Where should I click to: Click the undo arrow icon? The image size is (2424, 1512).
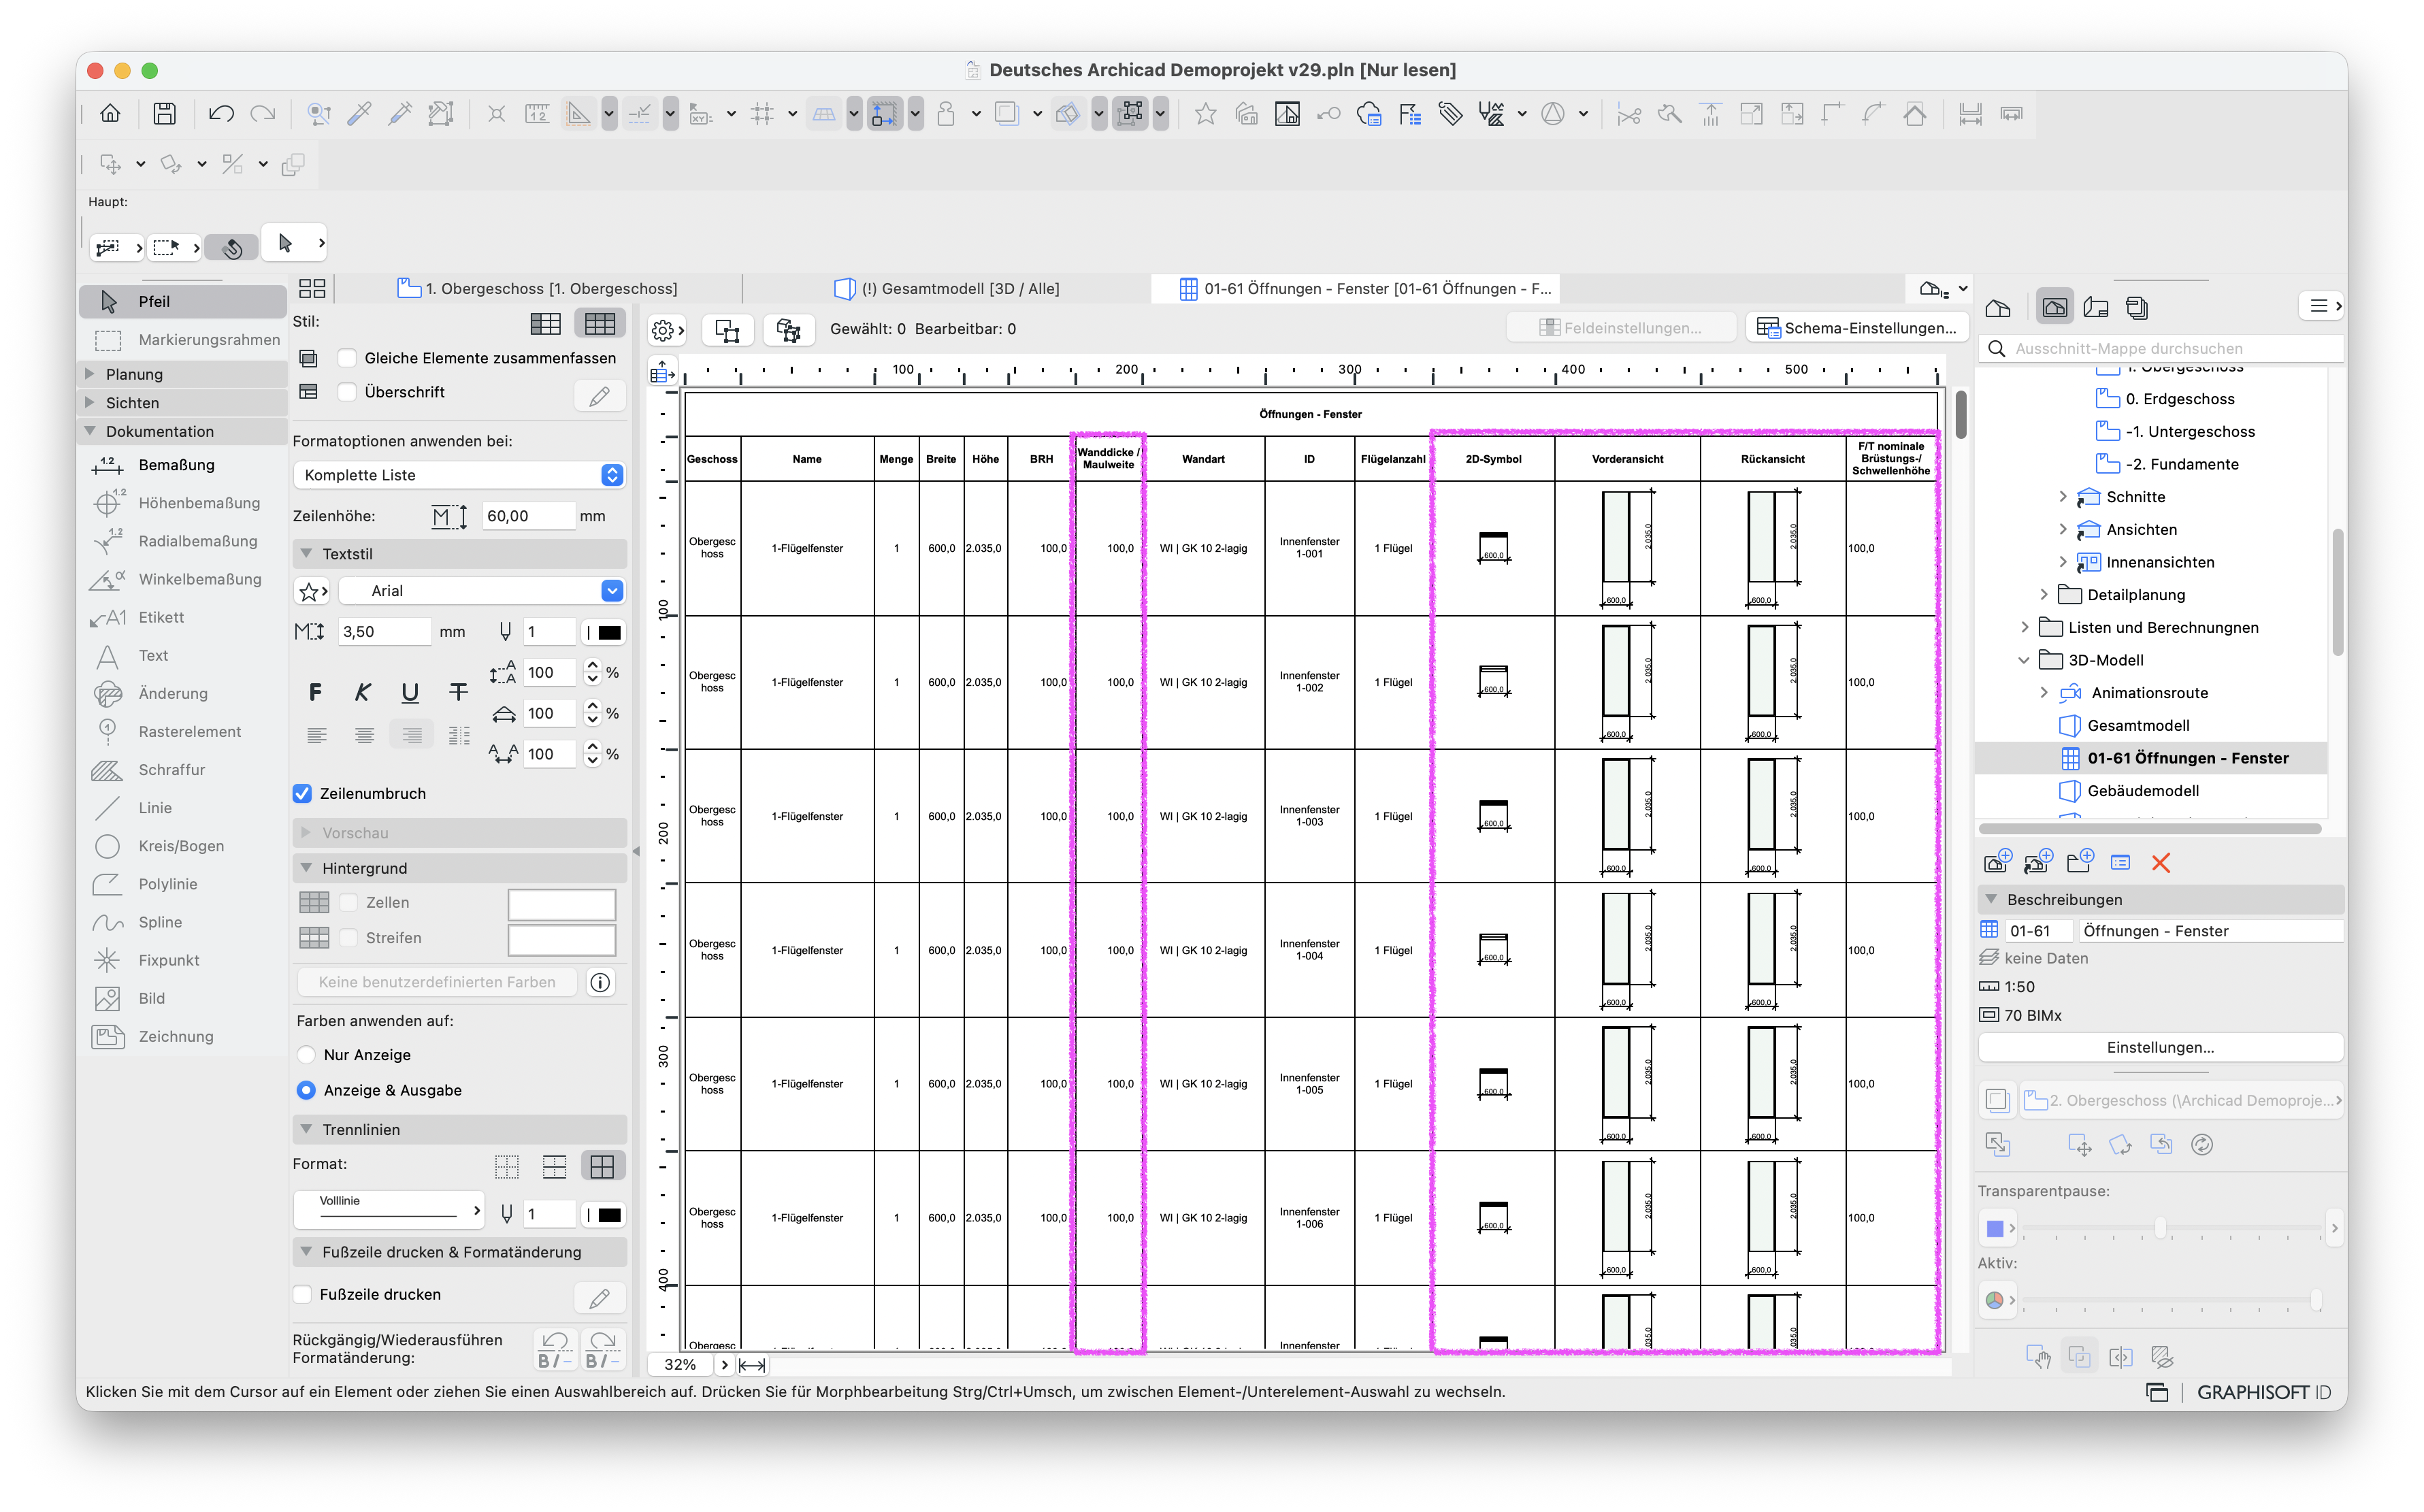(x=221, y=114)
